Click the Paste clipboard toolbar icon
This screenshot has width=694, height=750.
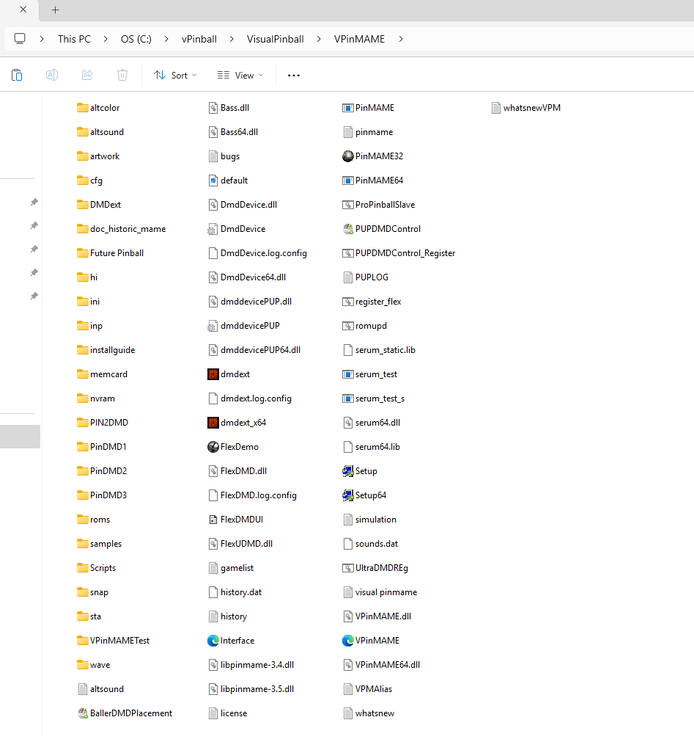[x=17, y=75]
